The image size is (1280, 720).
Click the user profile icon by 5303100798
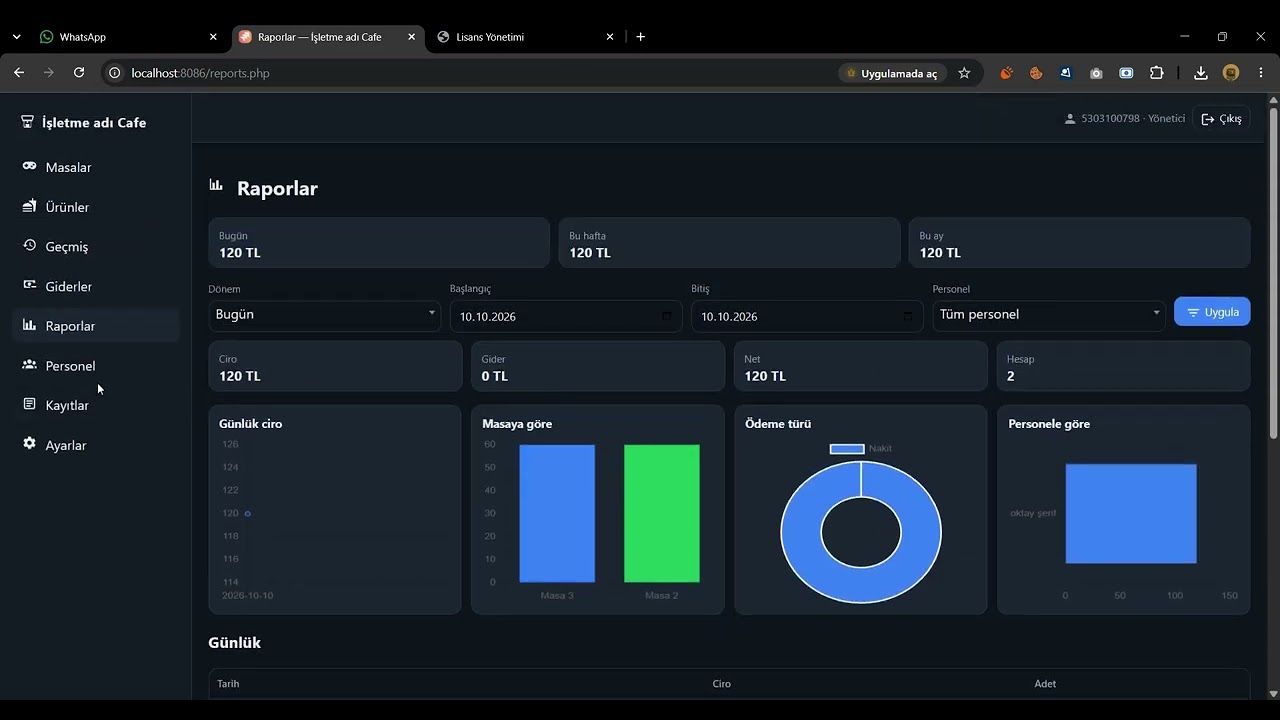pyautogui.click(x=1070, y=119)
